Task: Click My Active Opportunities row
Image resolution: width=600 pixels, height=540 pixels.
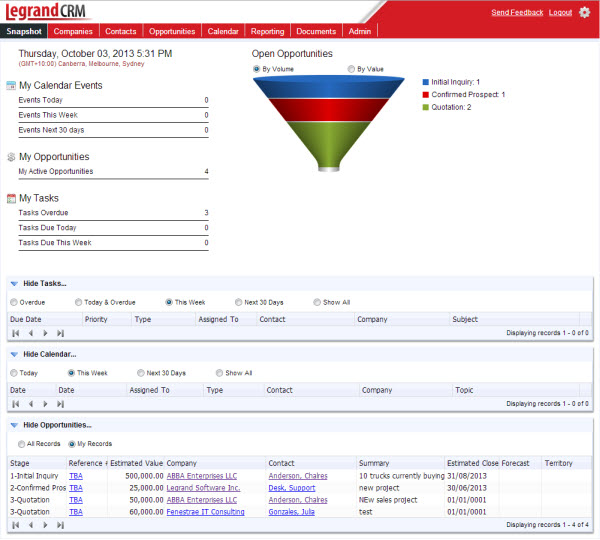Action: click(113, 171)
